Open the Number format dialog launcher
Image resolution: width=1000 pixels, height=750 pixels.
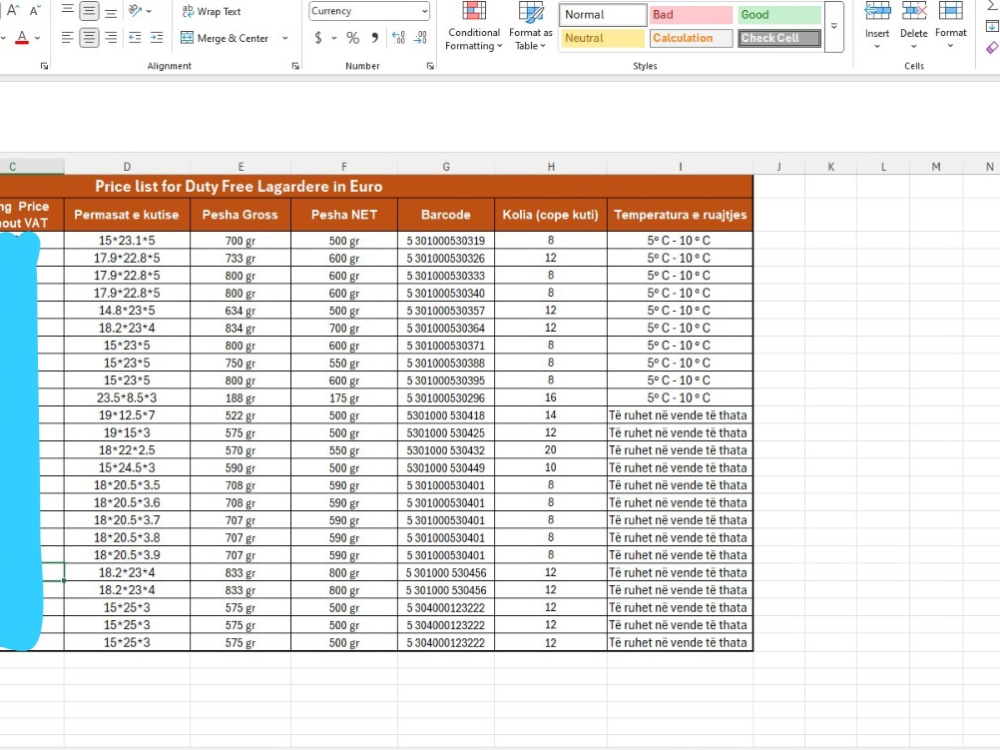coord(430,66)
